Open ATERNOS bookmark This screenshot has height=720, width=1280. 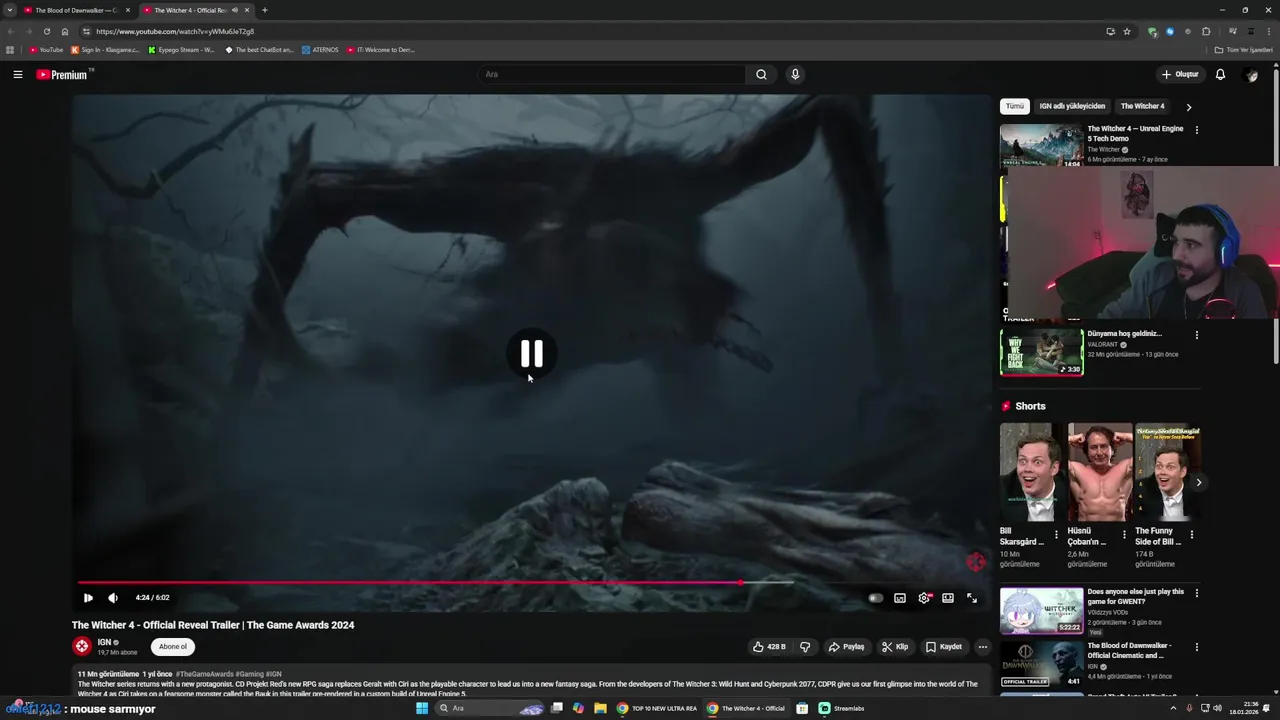(x=320, y=49)
